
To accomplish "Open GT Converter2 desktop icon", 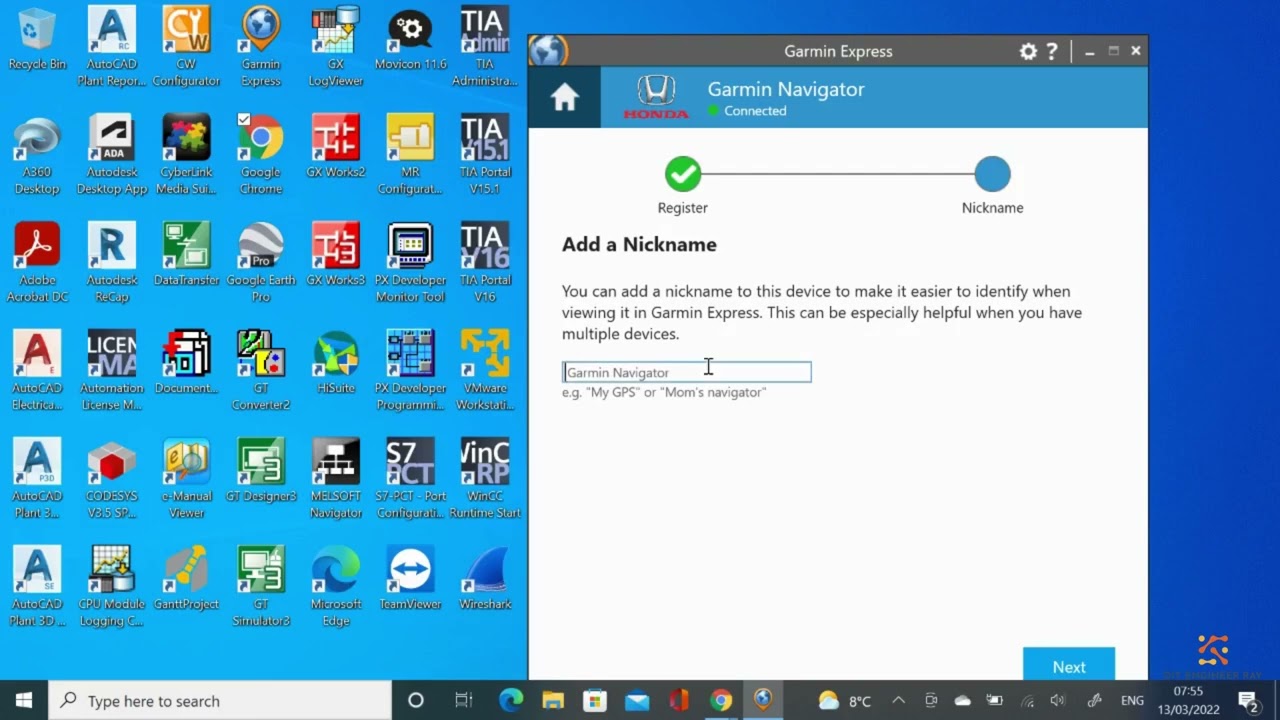I will (261, 371).
